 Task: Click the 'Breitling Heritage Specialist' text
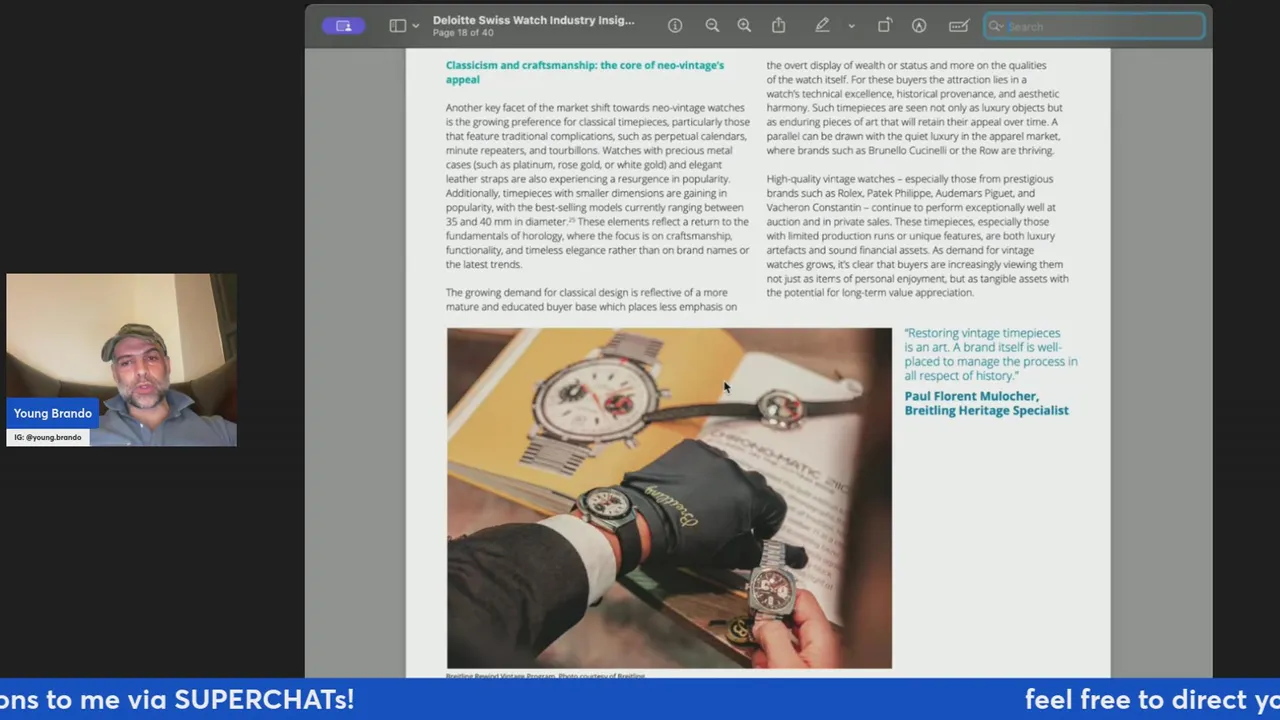click(986, 410)
